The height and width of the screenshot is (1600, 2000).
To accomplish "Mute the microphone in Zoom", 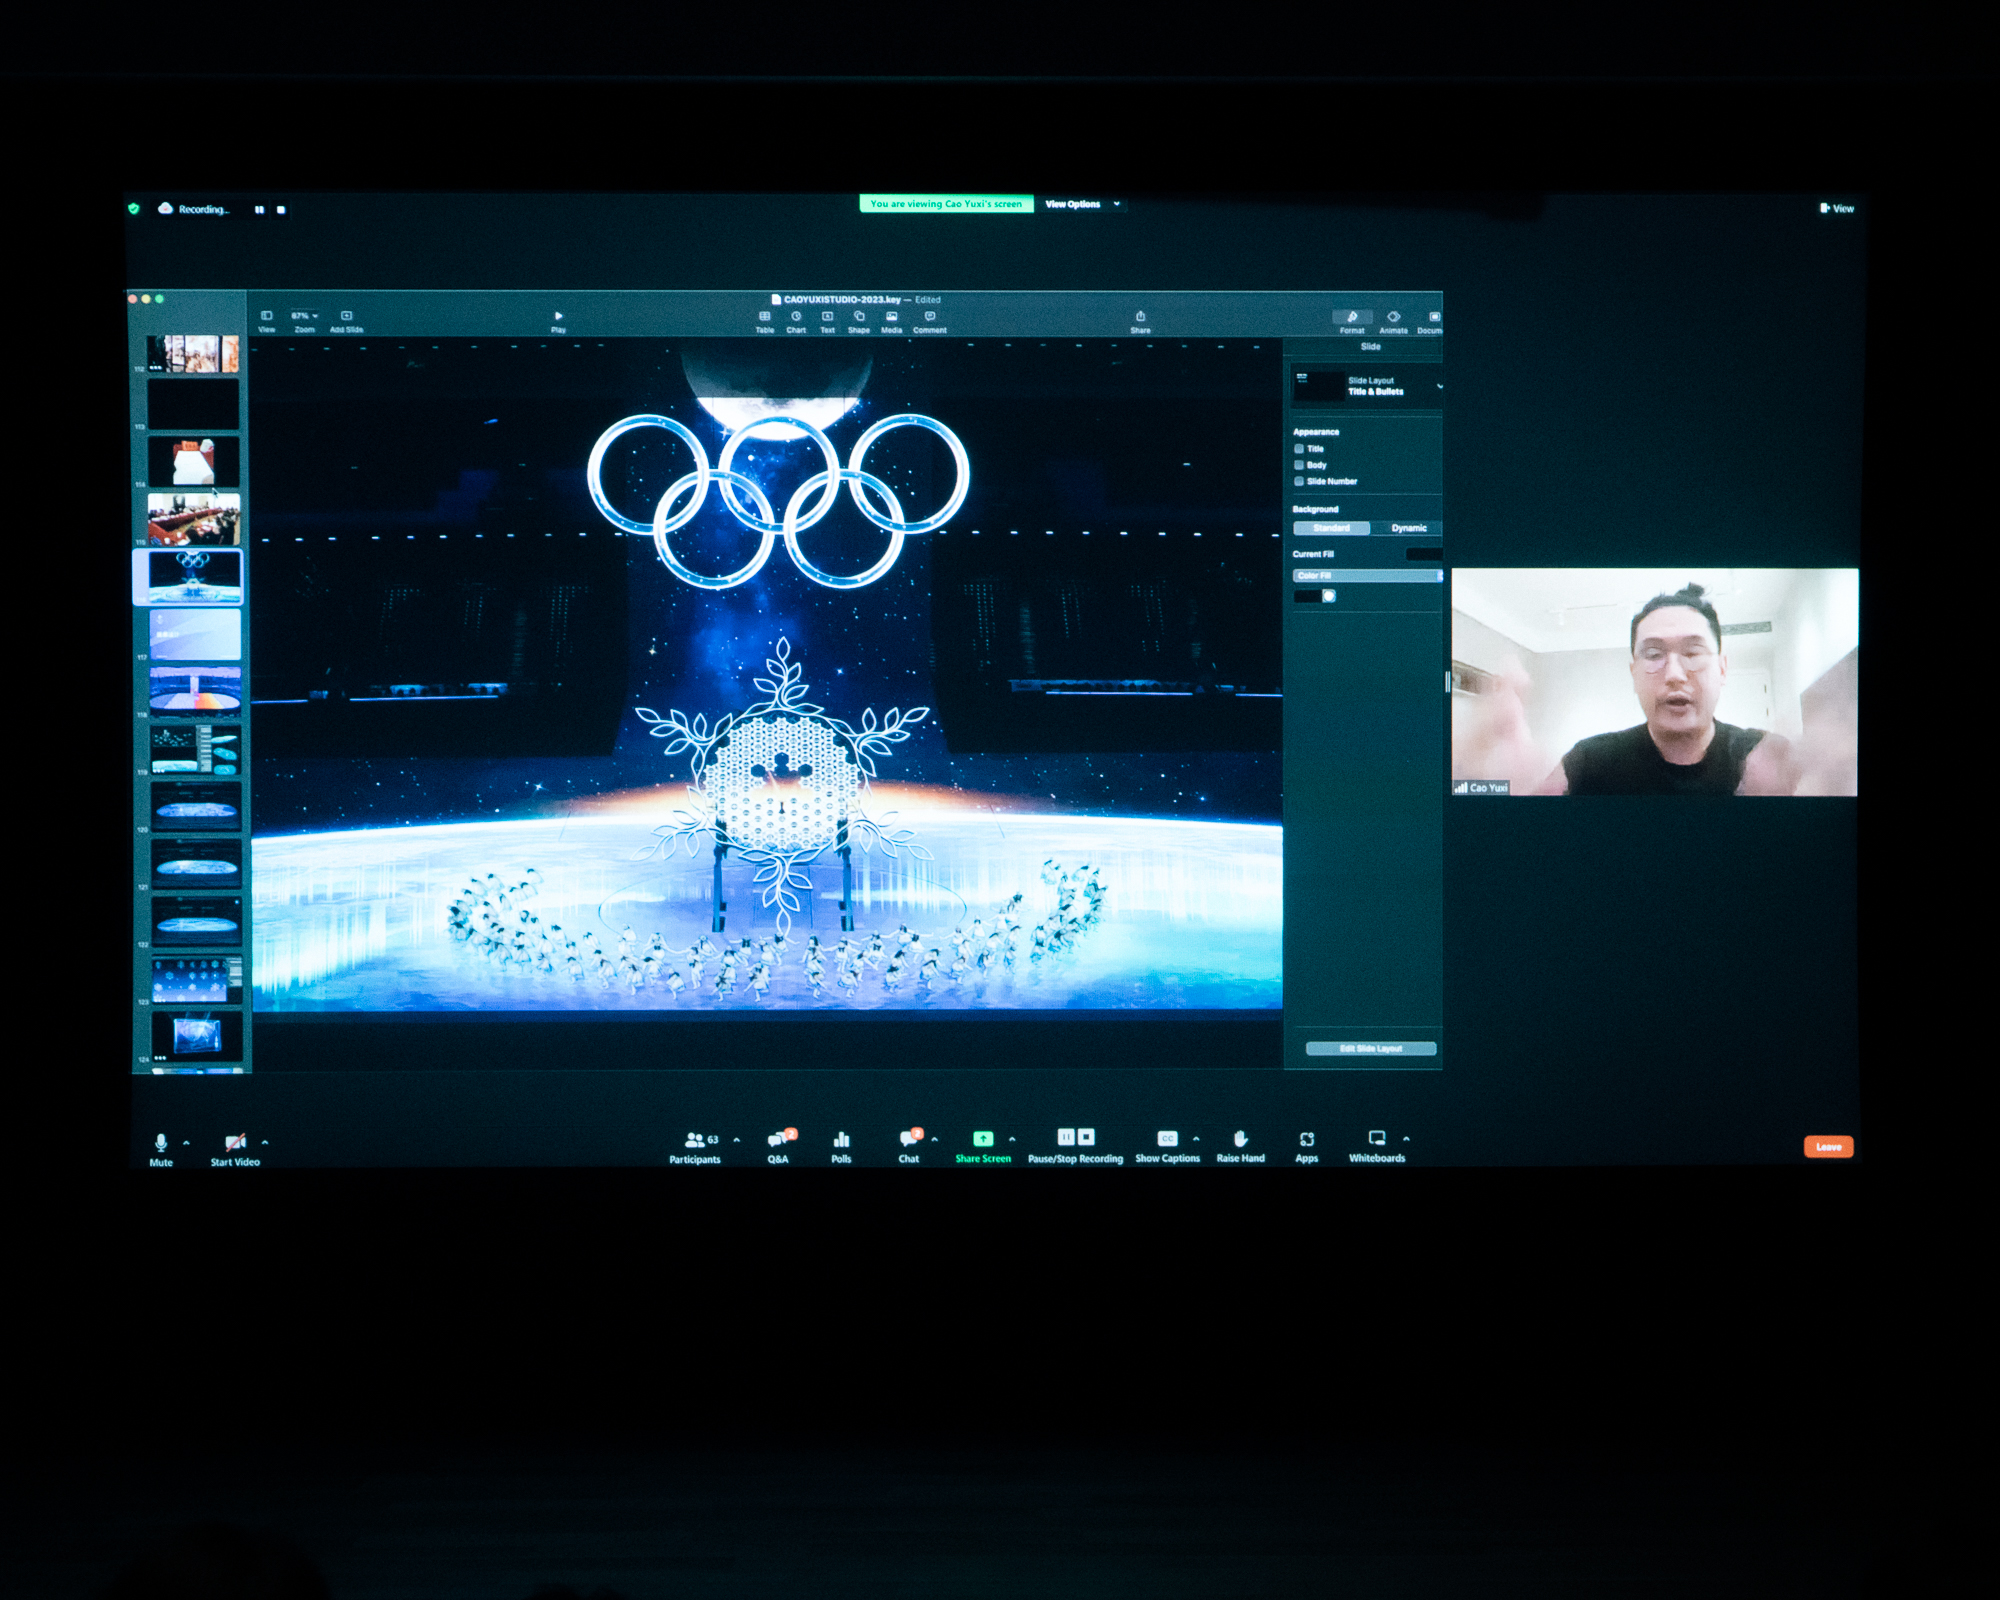I will 161,1149.
